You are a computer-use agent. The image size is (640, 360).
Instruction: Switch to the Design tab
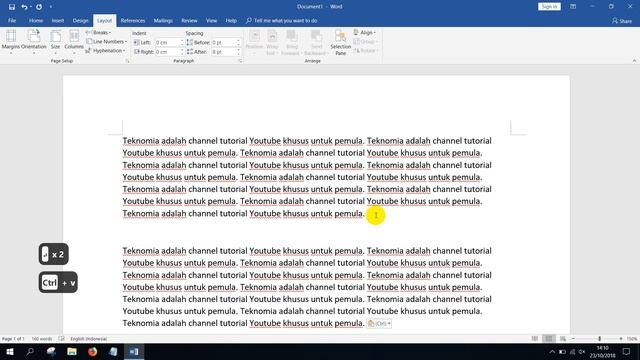(x=80, y=20)
